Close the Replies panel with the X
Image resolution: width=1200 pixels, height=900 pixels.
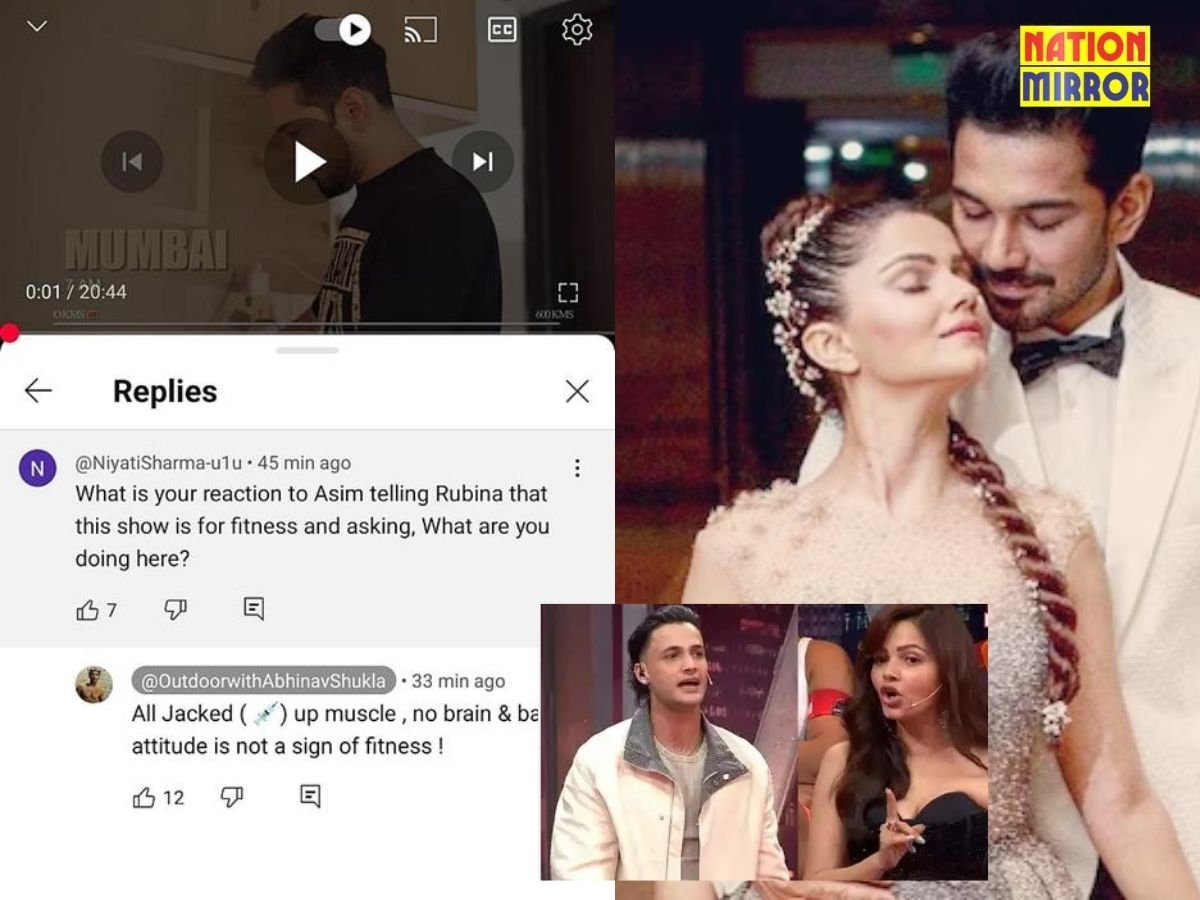click(x=577, y=391)
